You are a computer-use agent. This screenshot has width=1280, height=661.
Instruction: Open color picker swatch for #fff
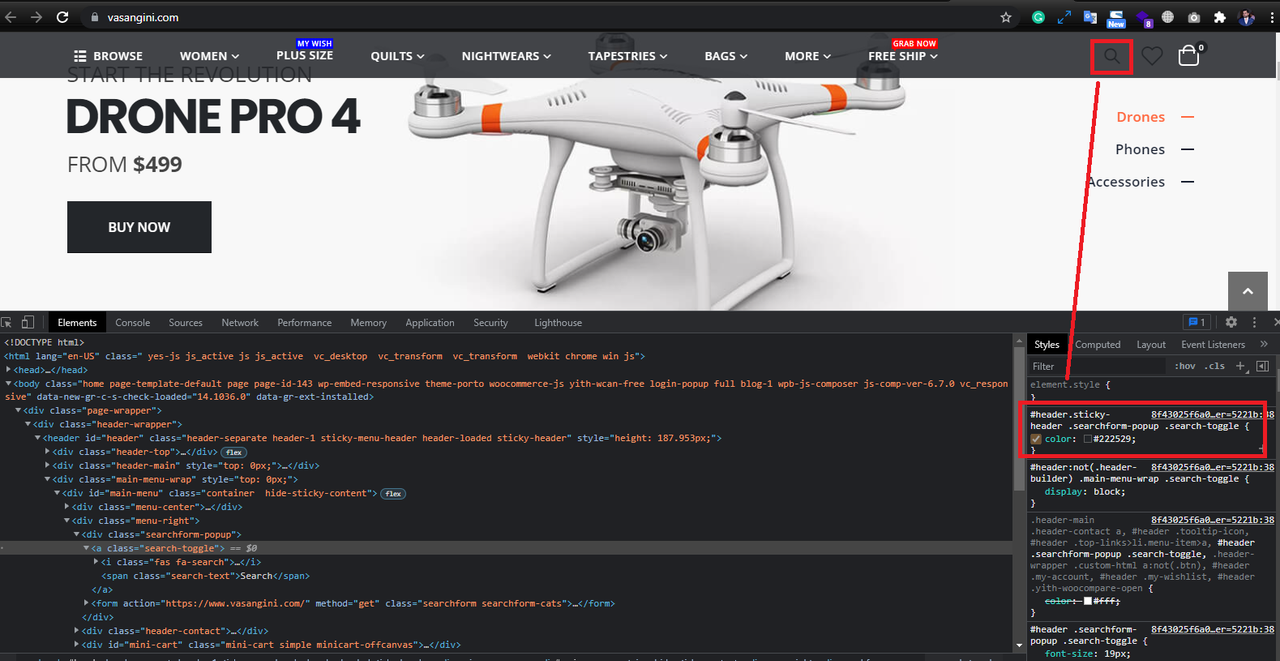point(1089,601)
